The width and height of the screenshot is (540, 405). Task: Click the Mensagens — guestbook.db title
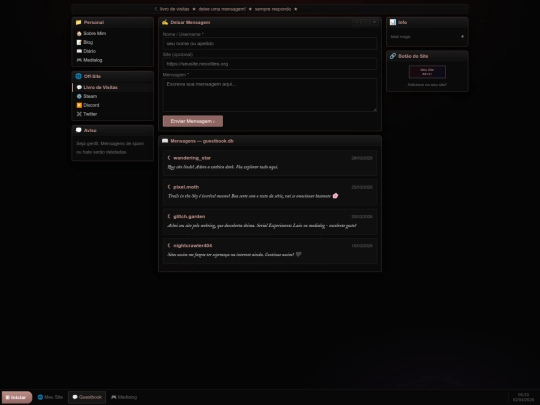(202, 141)
